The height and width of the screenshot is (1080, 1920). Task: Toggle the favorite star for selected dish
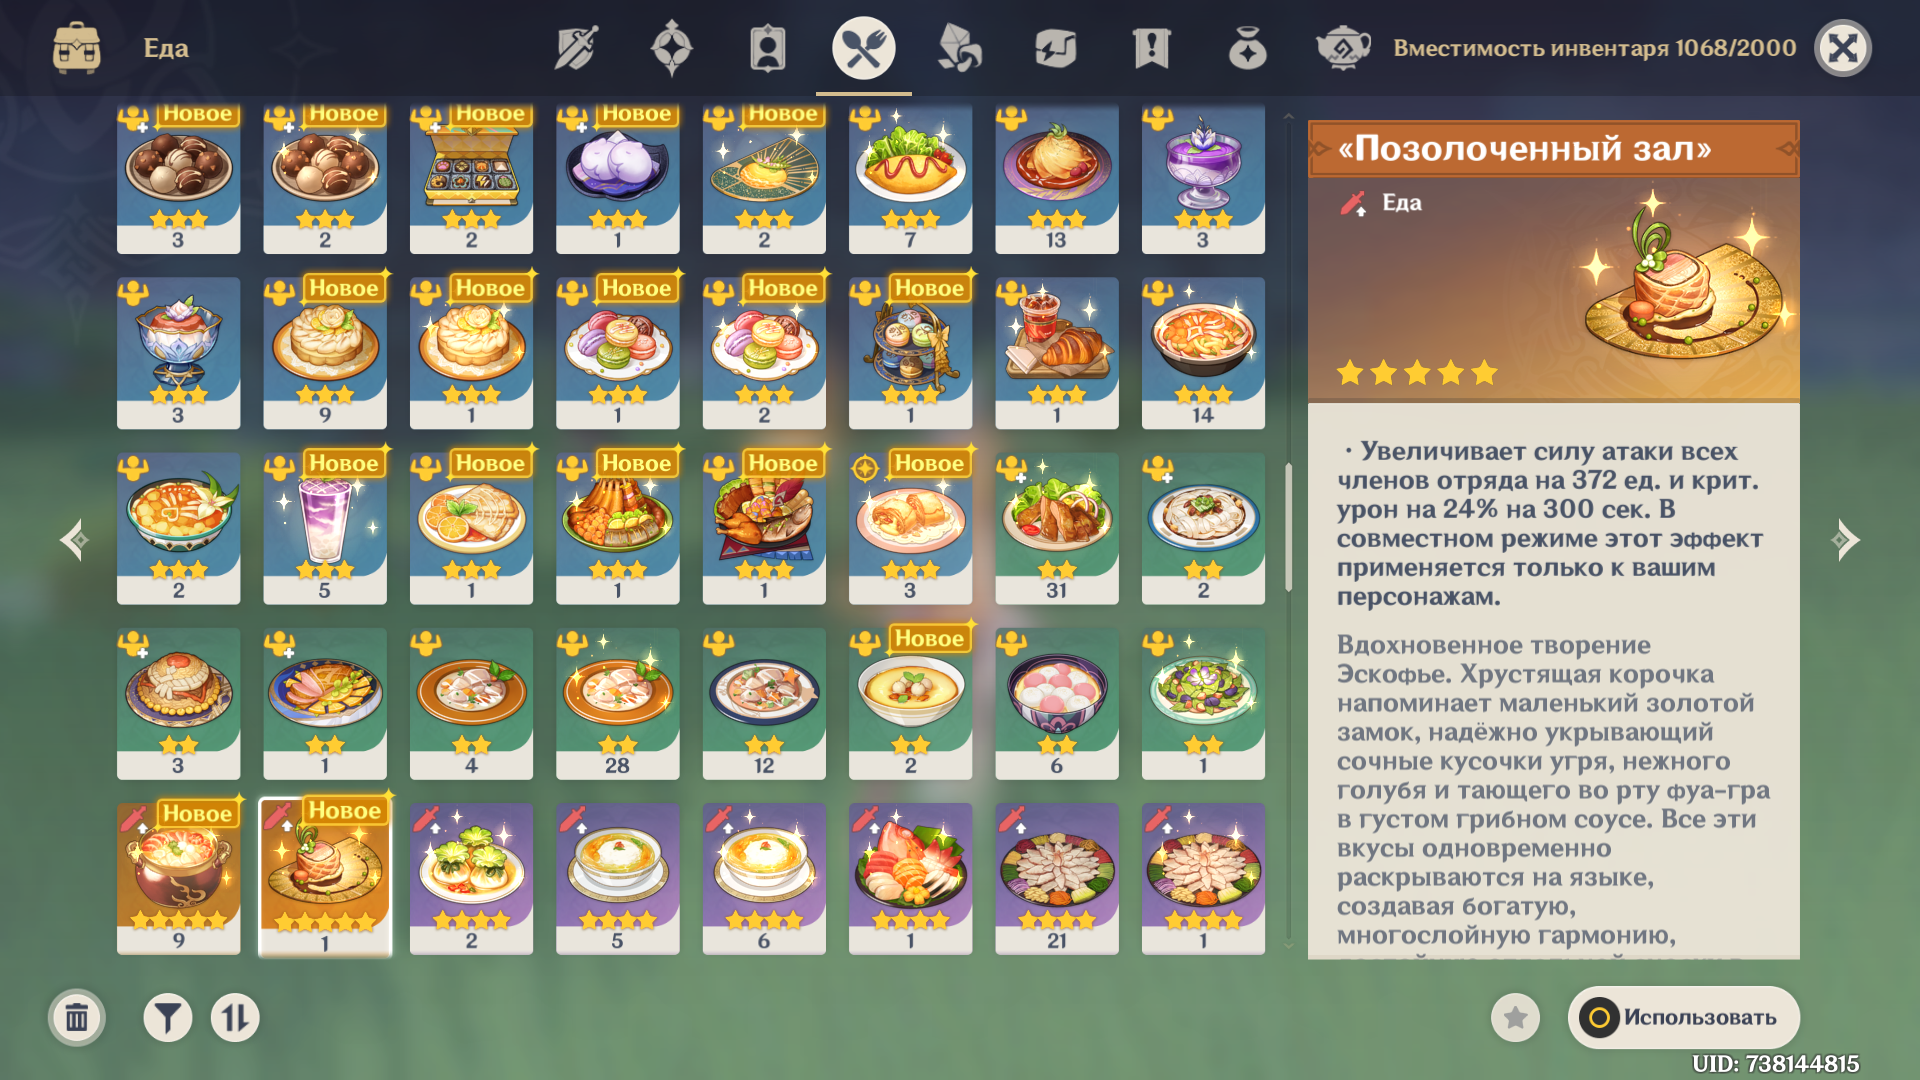point(1516,1018)
